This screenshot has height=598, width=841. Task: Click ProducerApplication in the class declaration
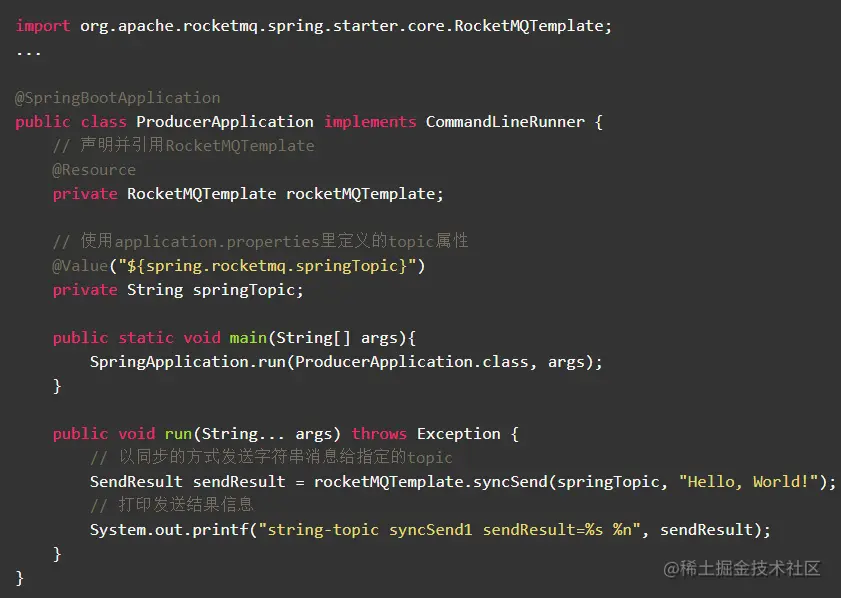[225, 122]
